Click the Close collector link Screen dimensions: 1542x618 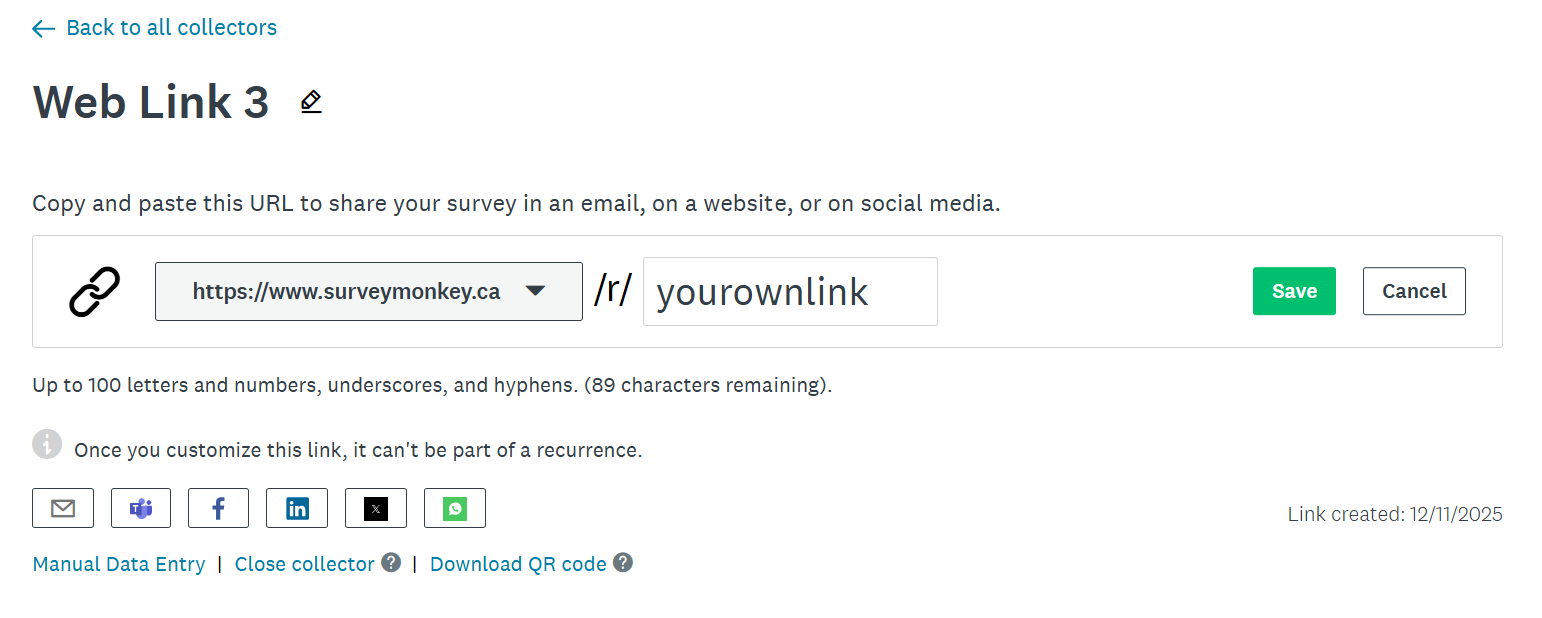(x=304, y=564)
